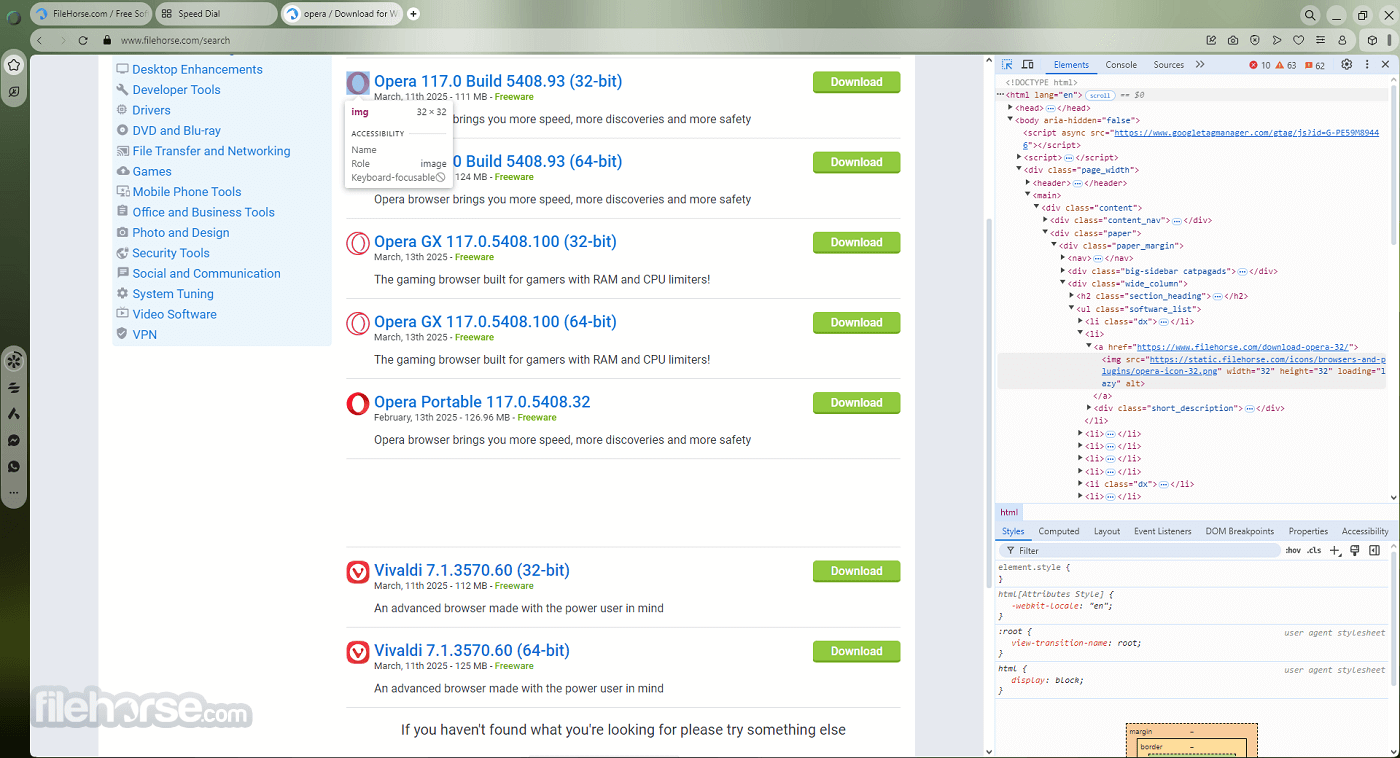The image size is (1400, 758).
Task: Open the Event Listeners tab
Action: [x=1163, y=531]
